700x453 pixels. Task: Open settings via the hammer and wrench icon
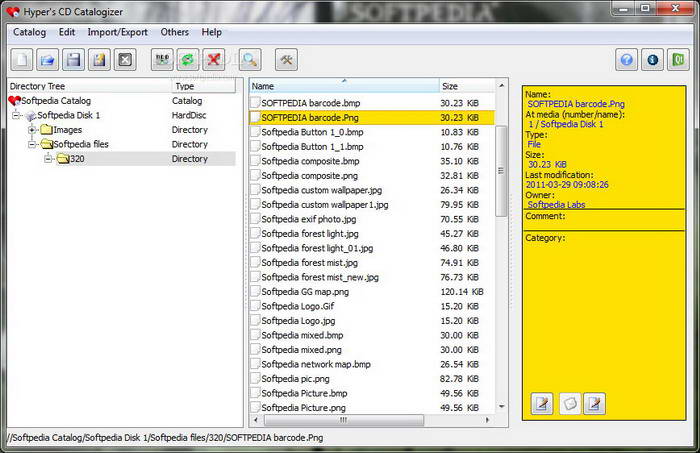[x=286, y=59]
